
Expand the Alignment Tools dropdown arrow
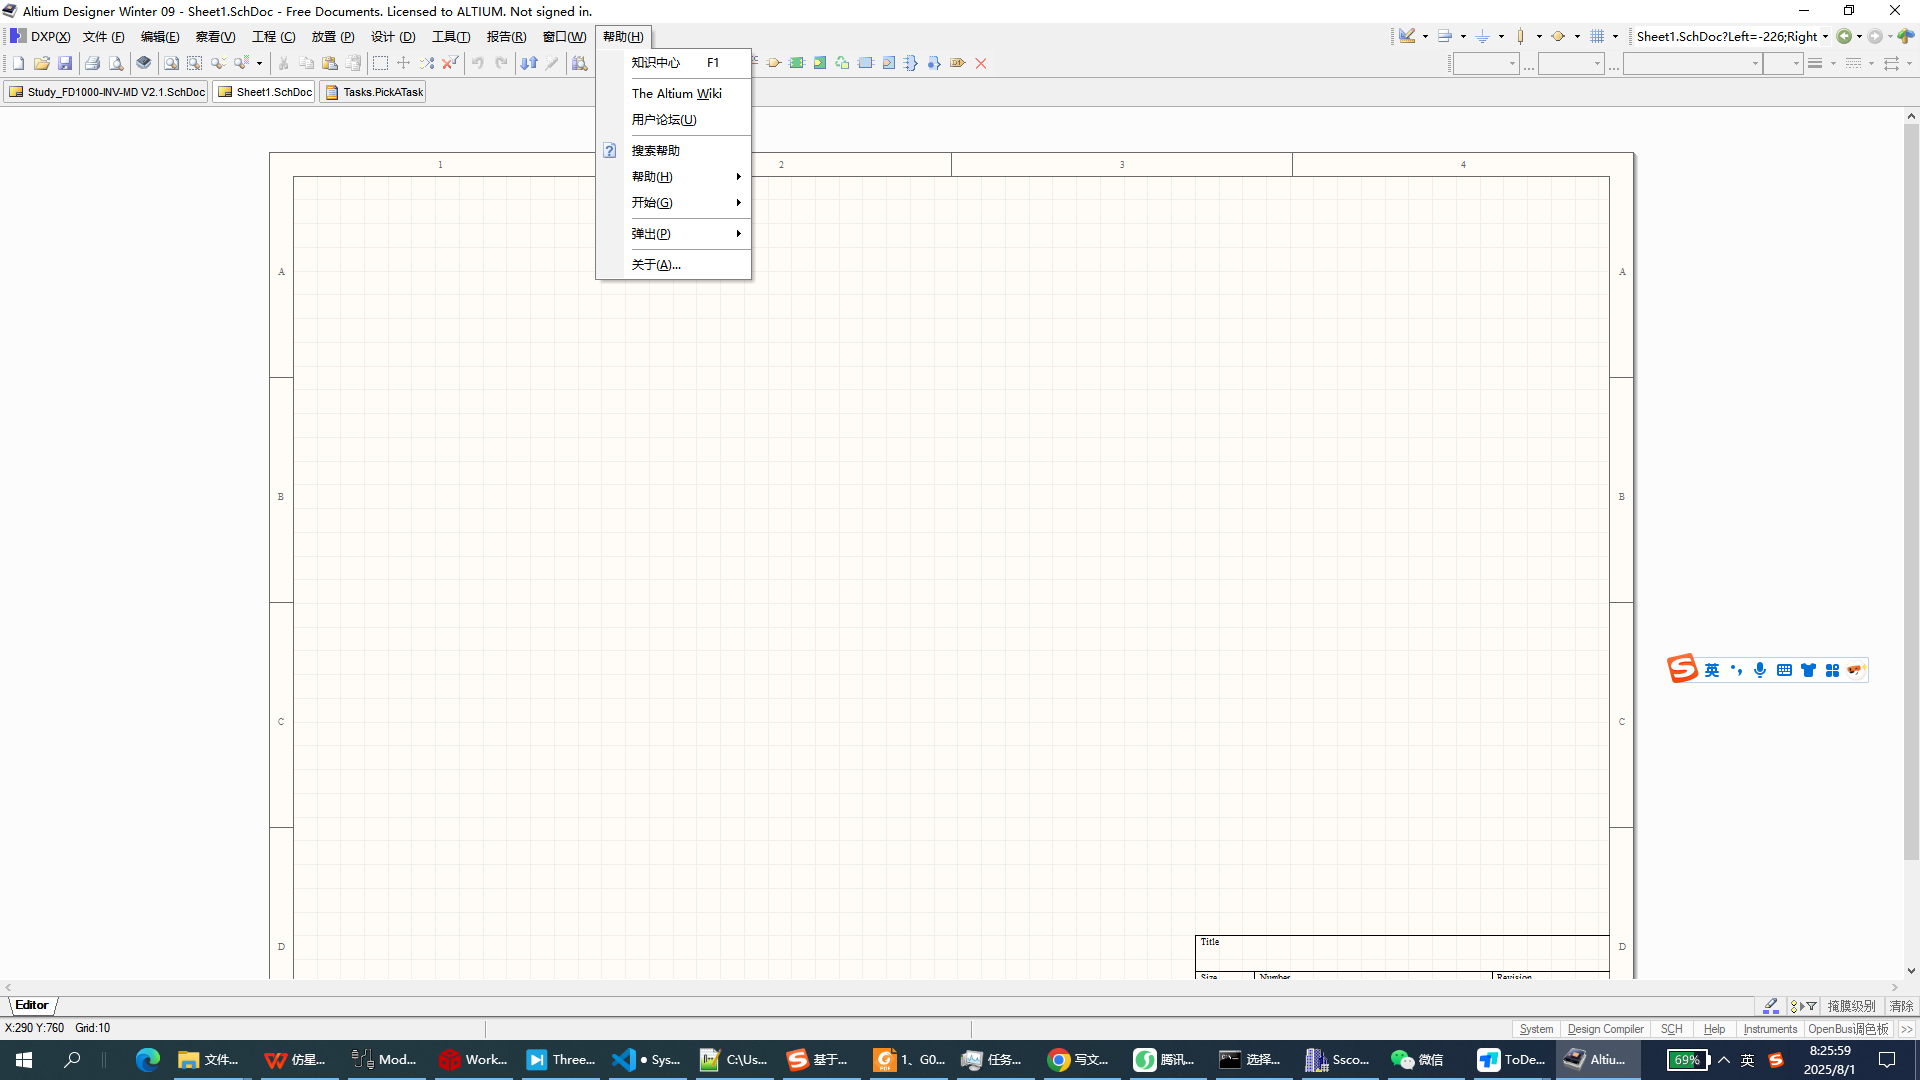click(x=1463, y=36)
